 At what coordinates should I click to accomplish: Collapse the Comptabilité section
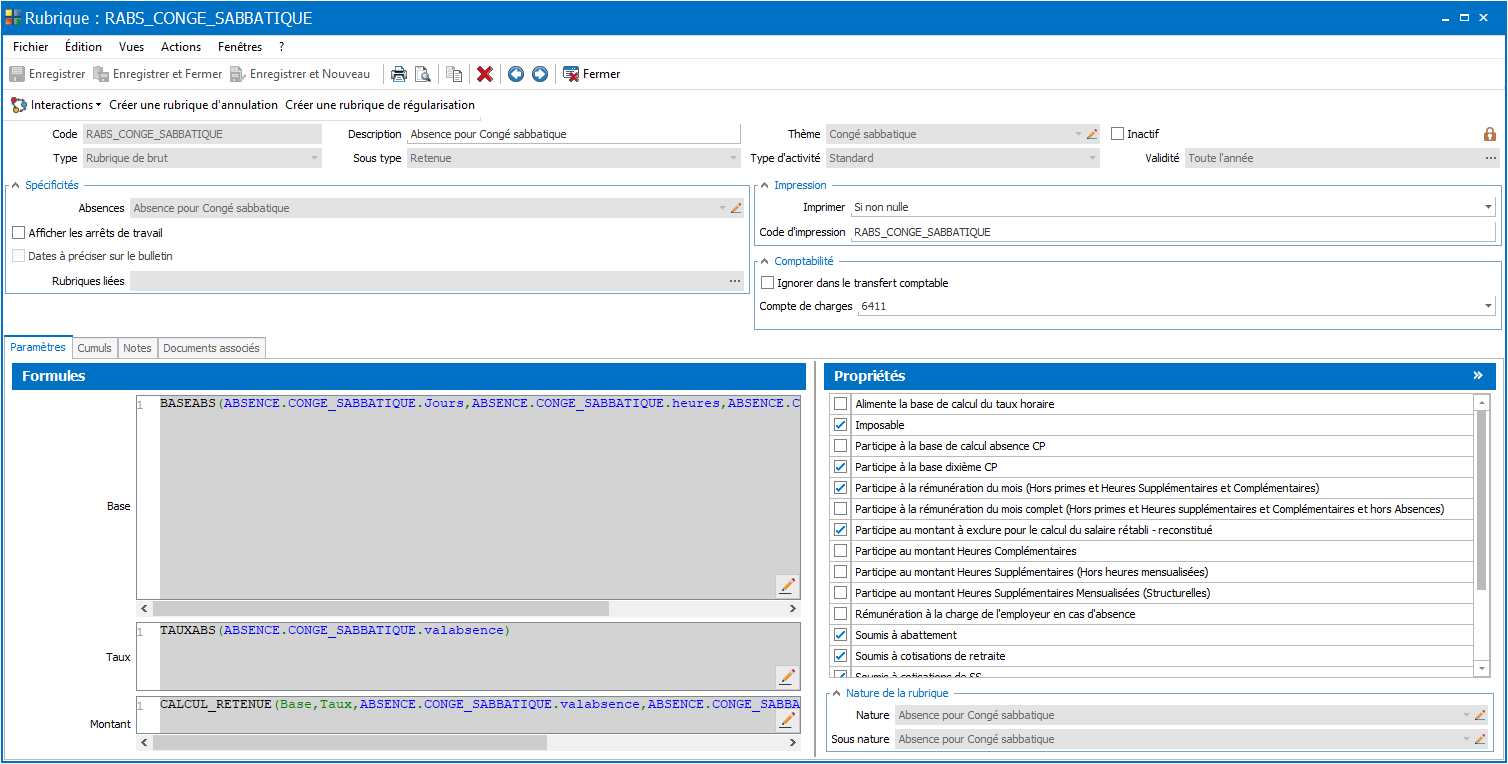tap(764, 261)
